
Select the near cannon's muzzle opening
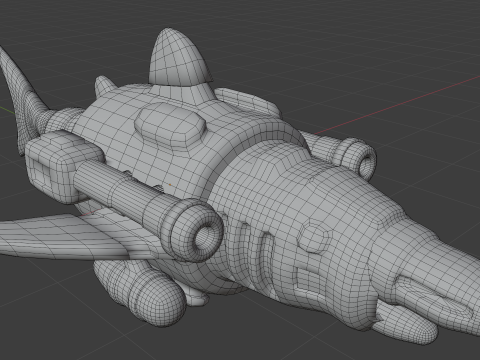pyautogui.click(x=204, y=236)
